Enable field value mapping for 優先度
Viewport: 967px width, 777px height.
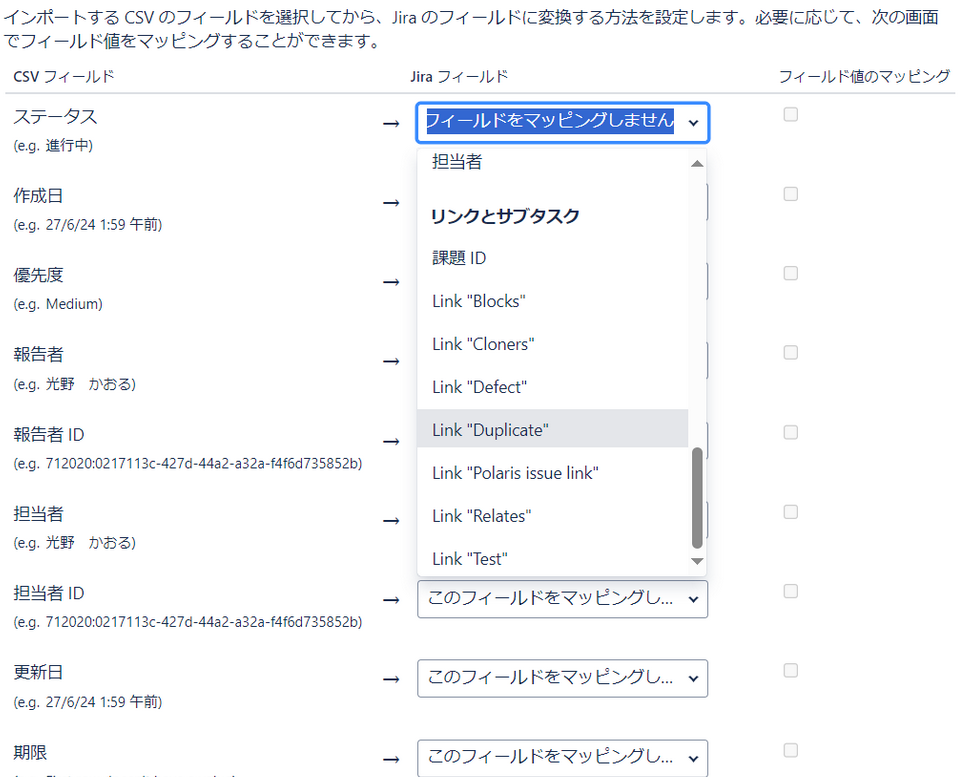(x=790, y=273)
